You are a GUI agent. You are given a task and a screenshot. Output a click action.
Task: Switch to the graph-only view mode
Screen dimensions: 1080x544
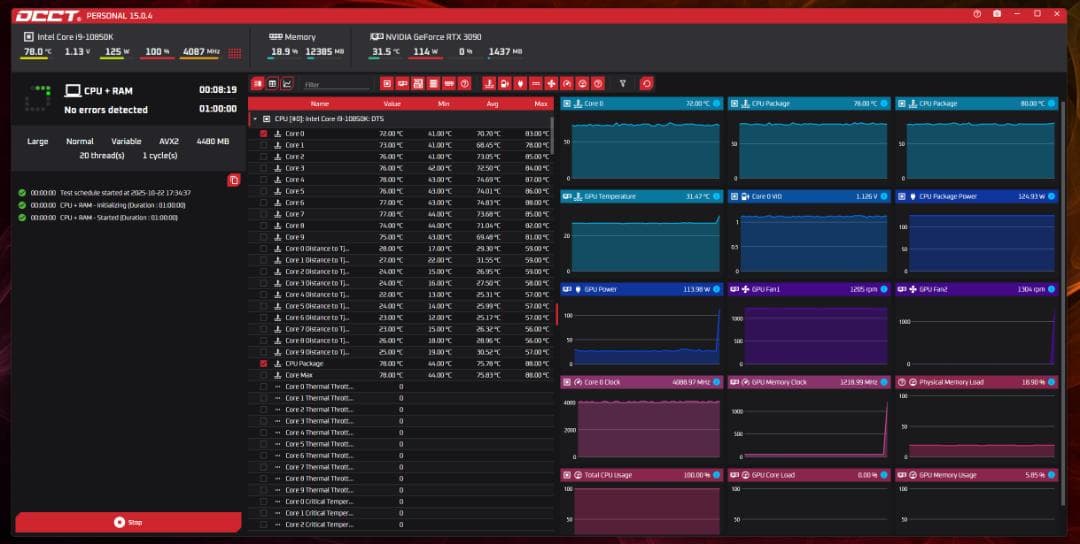(x=288, y=84)
